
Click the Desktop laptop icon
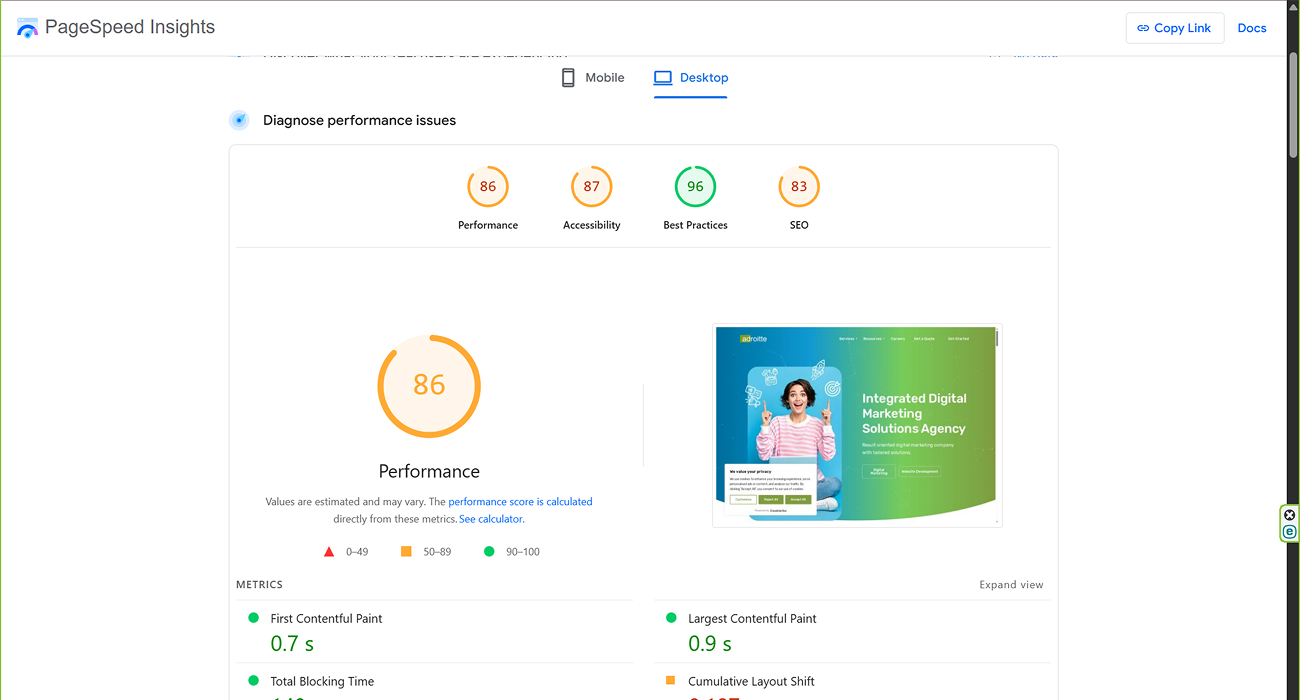(x=663, y=78)
